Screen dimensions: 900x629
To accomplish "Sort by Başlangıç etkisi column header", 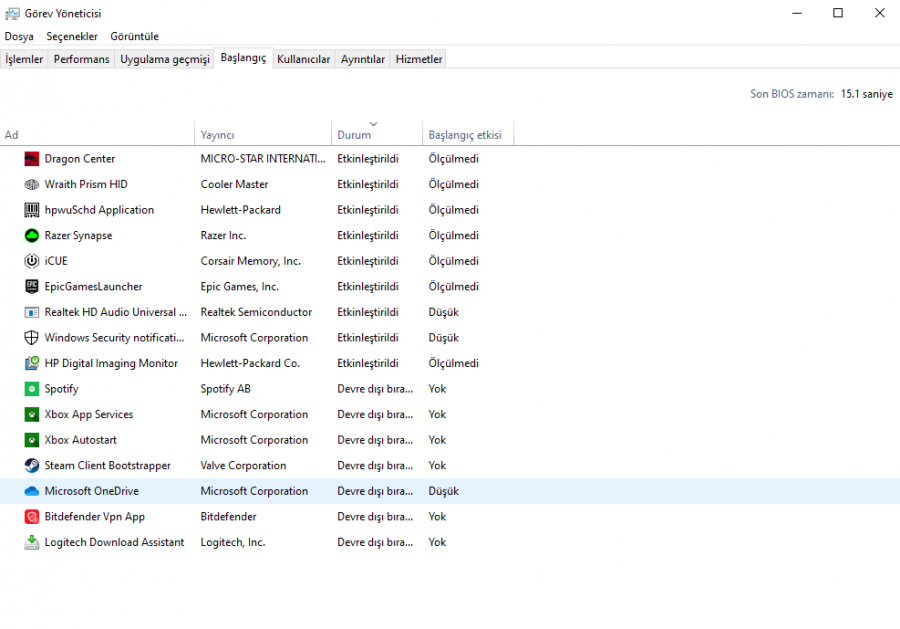I will (465, 135).
